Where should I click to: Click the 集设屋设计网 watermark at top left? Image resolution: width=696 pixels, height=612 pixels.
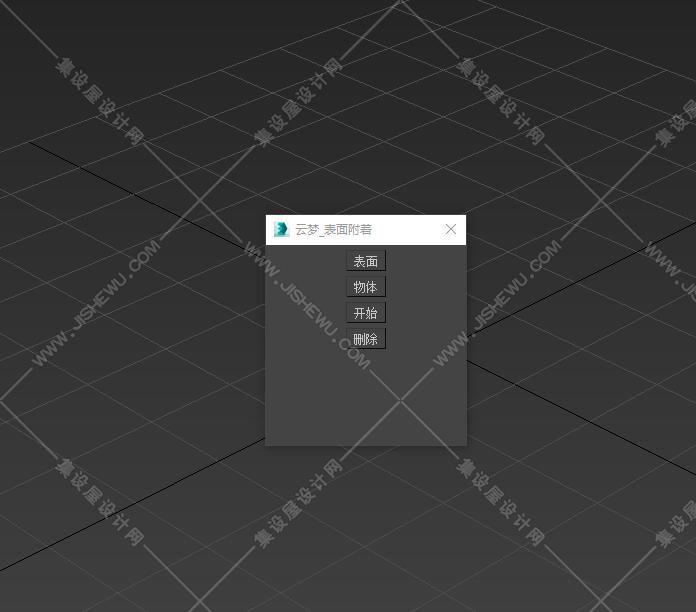pos(99,101)
